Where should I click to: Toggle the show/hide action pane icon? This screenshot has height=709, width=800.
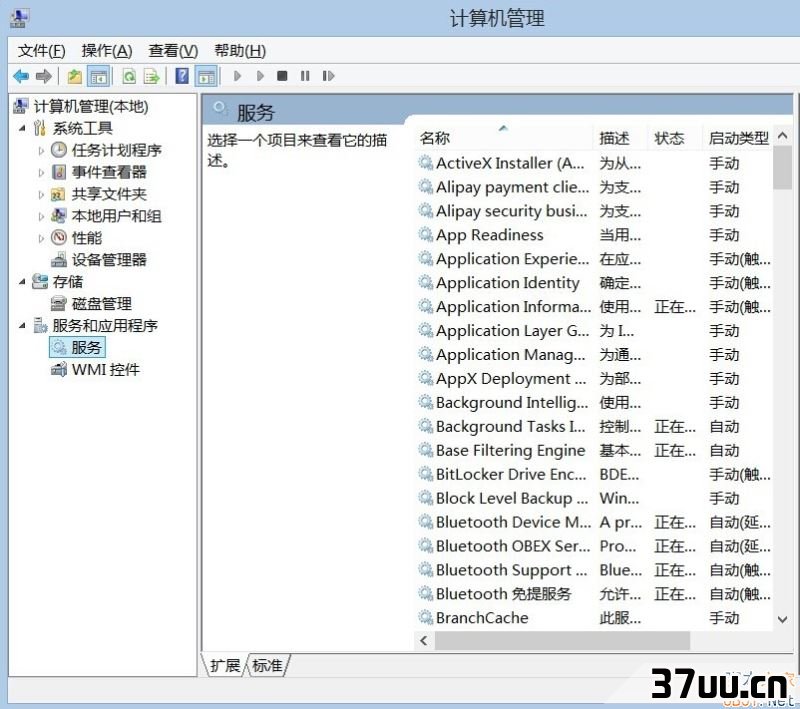[207, 77]
